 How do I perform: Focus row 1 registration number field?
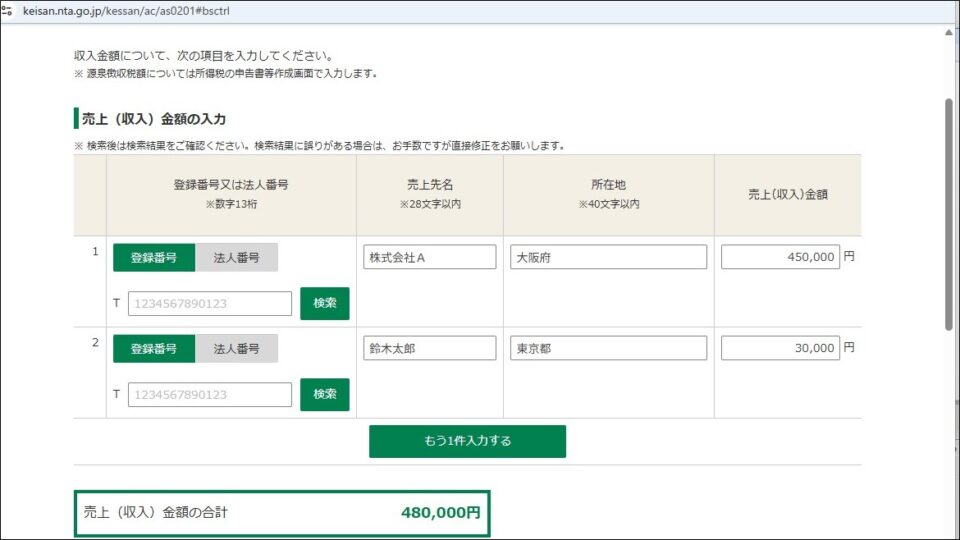210,304
